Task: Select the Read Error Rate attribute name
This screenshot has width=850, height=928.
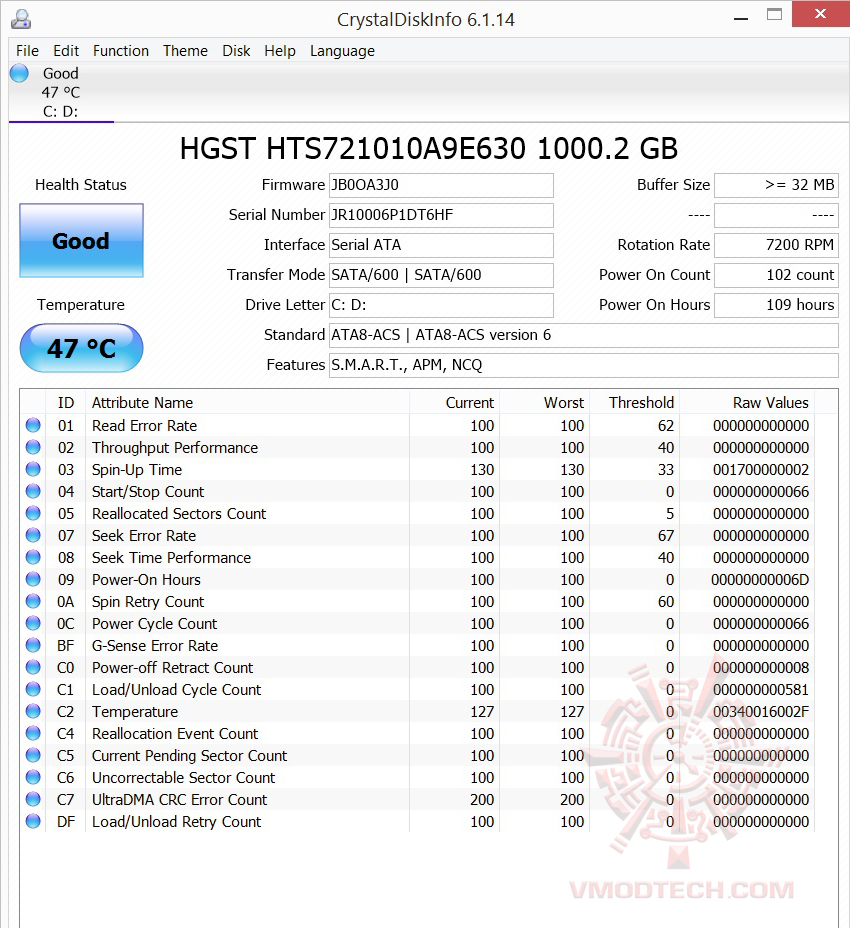Action: (x=144, y=426)
